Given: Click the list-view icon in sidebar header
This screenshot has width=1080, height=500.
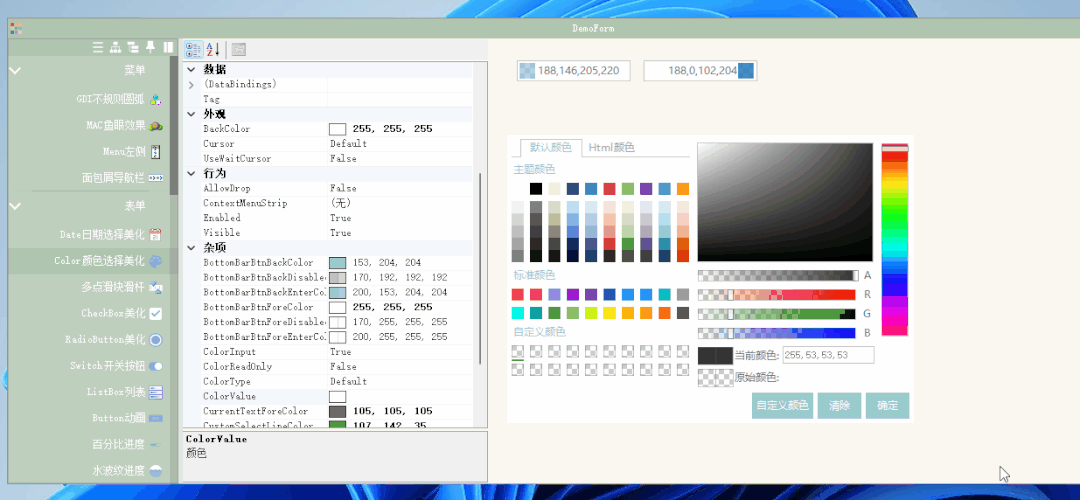Looking at the screenshot, I should [98, 48].
